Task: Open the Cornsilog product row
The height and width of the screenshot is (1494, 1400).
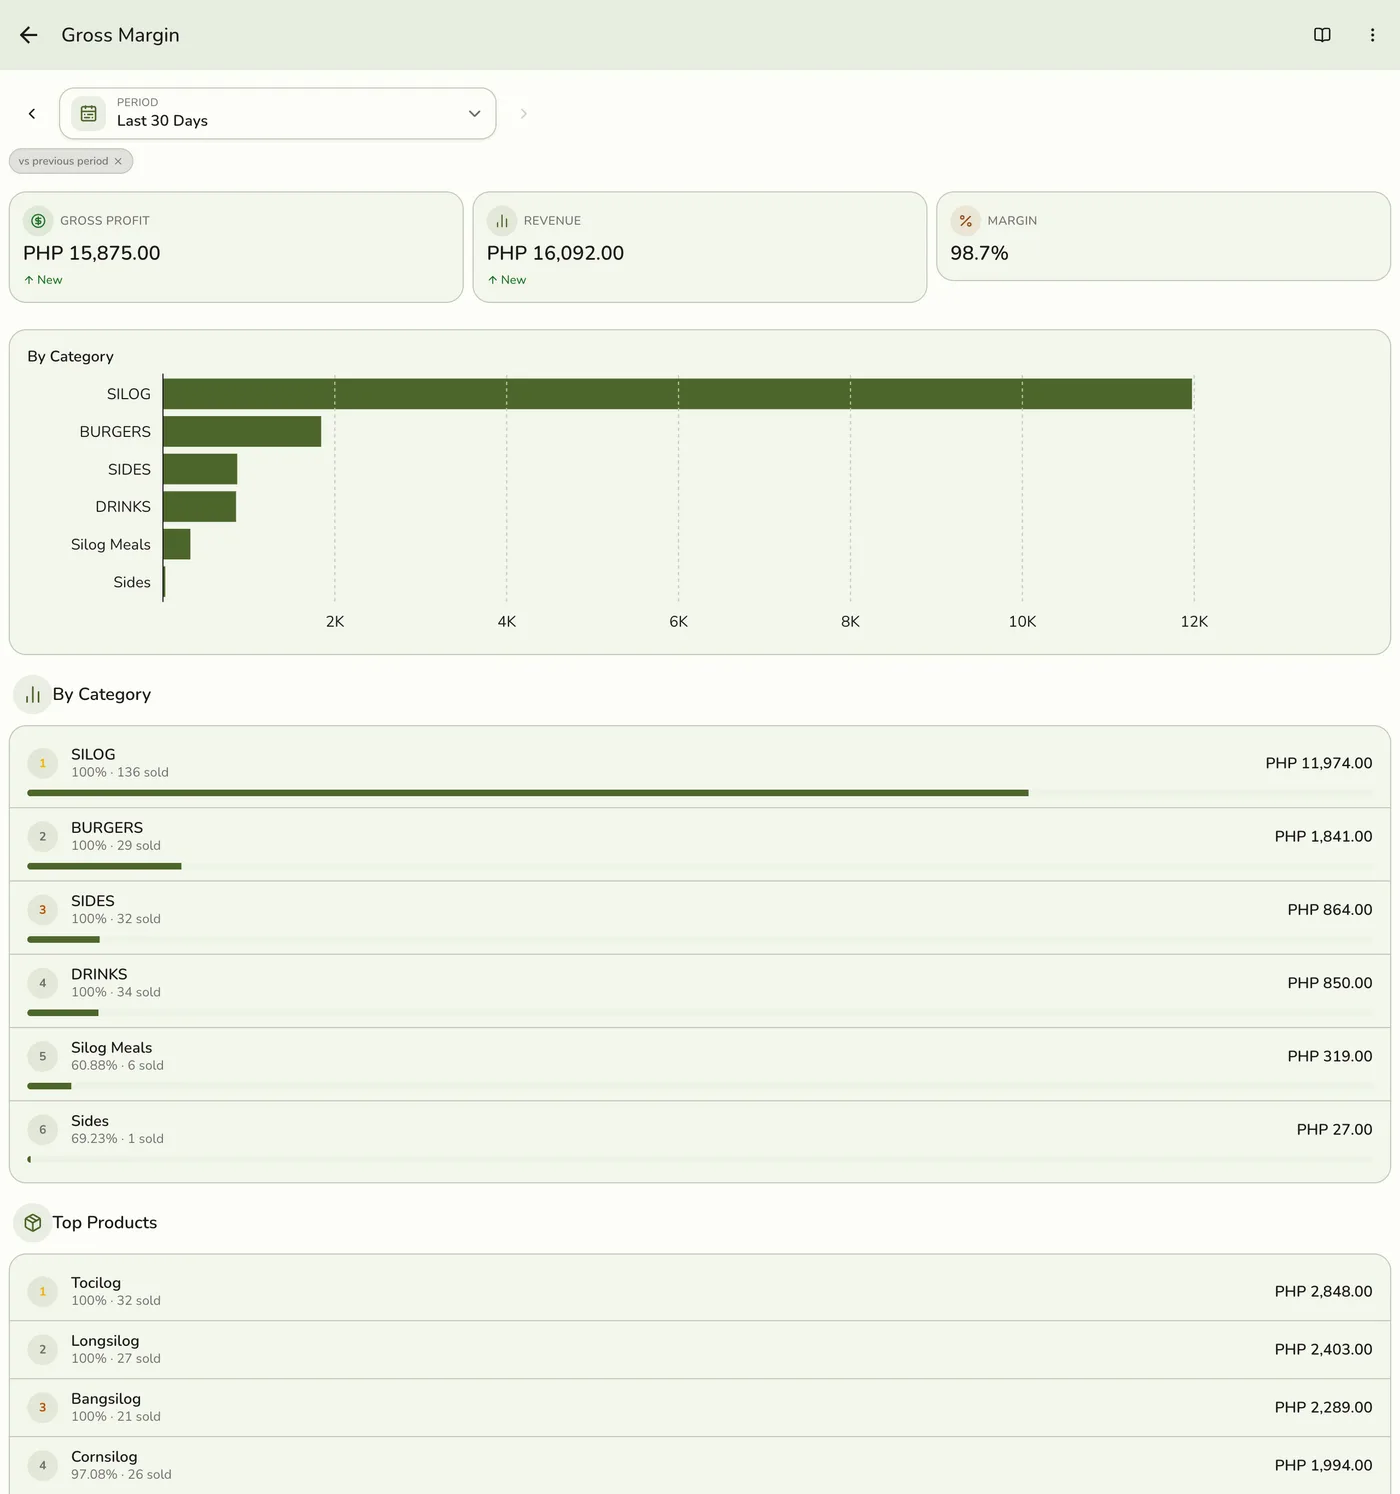Action: (700, 1466)
